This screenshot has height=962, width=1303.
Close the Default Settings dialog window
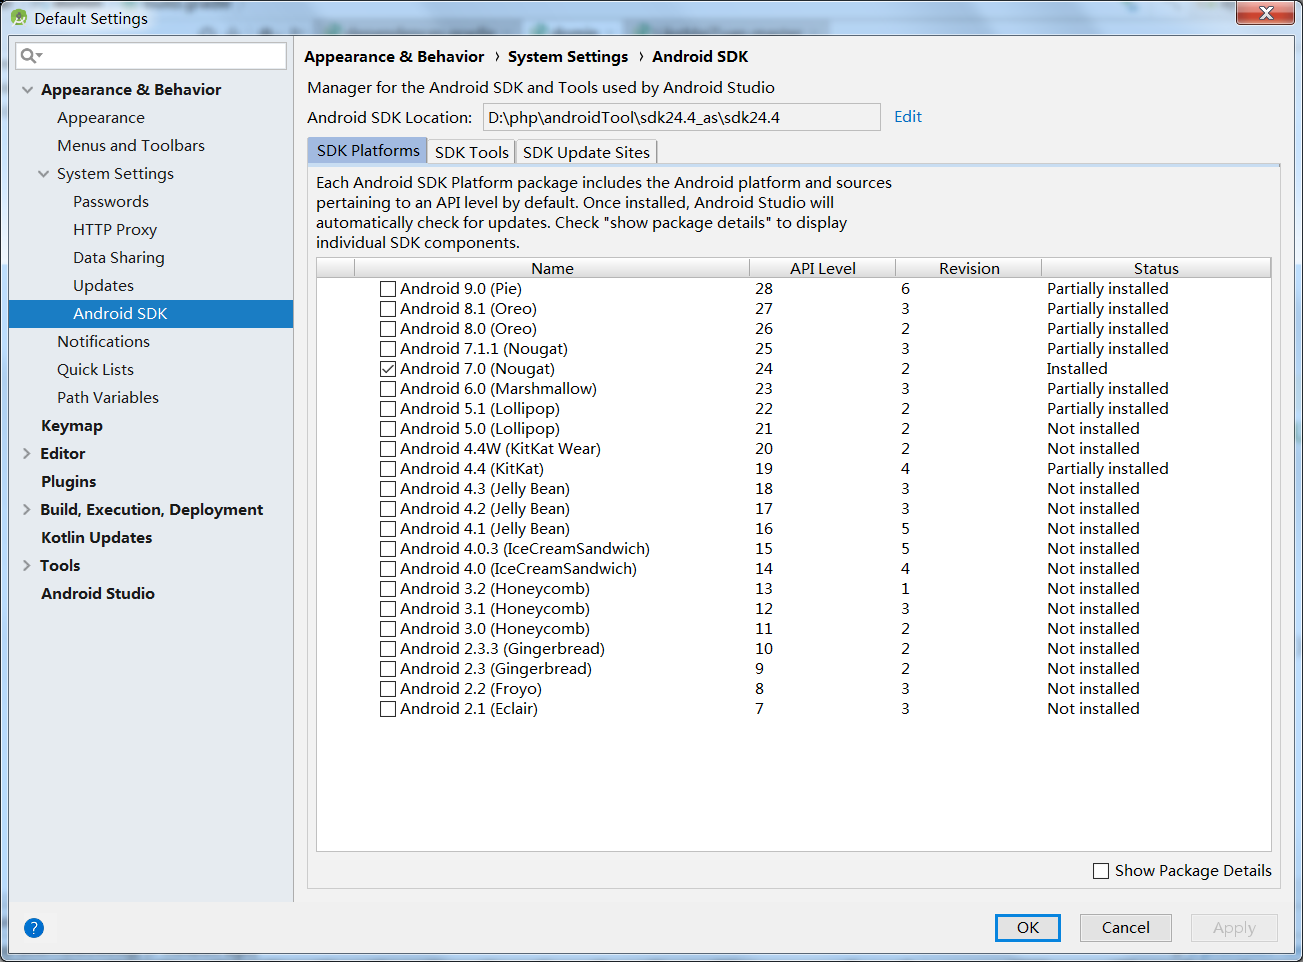point(1266,13)
